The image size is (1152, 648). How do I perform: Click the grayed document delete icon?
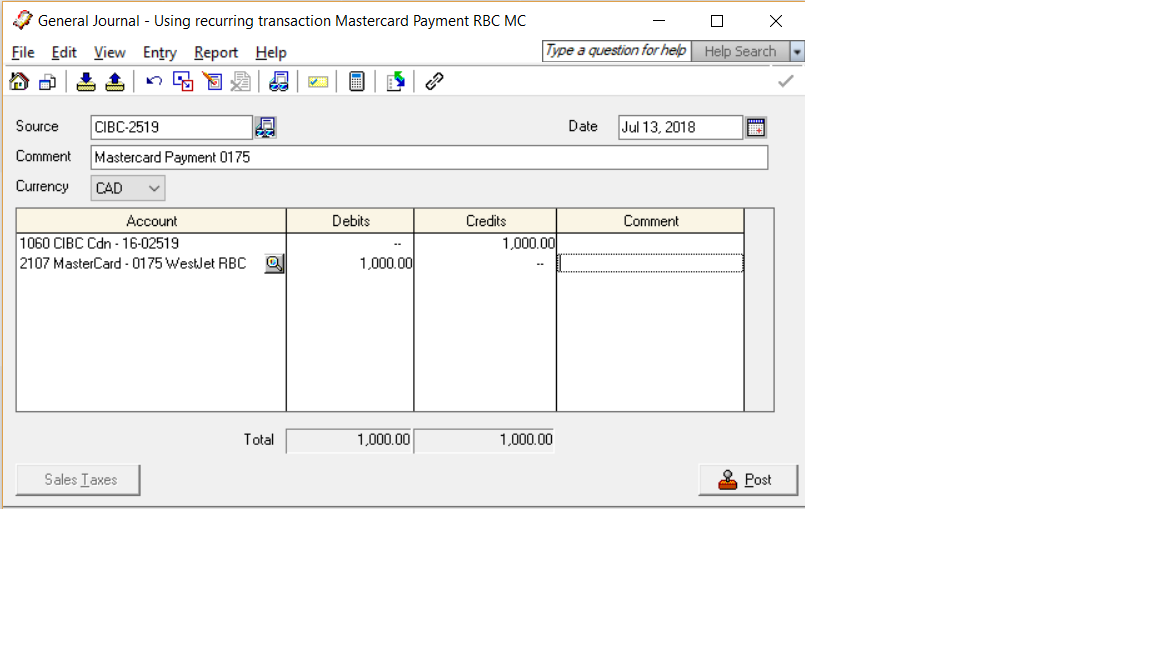click(240, 82)
